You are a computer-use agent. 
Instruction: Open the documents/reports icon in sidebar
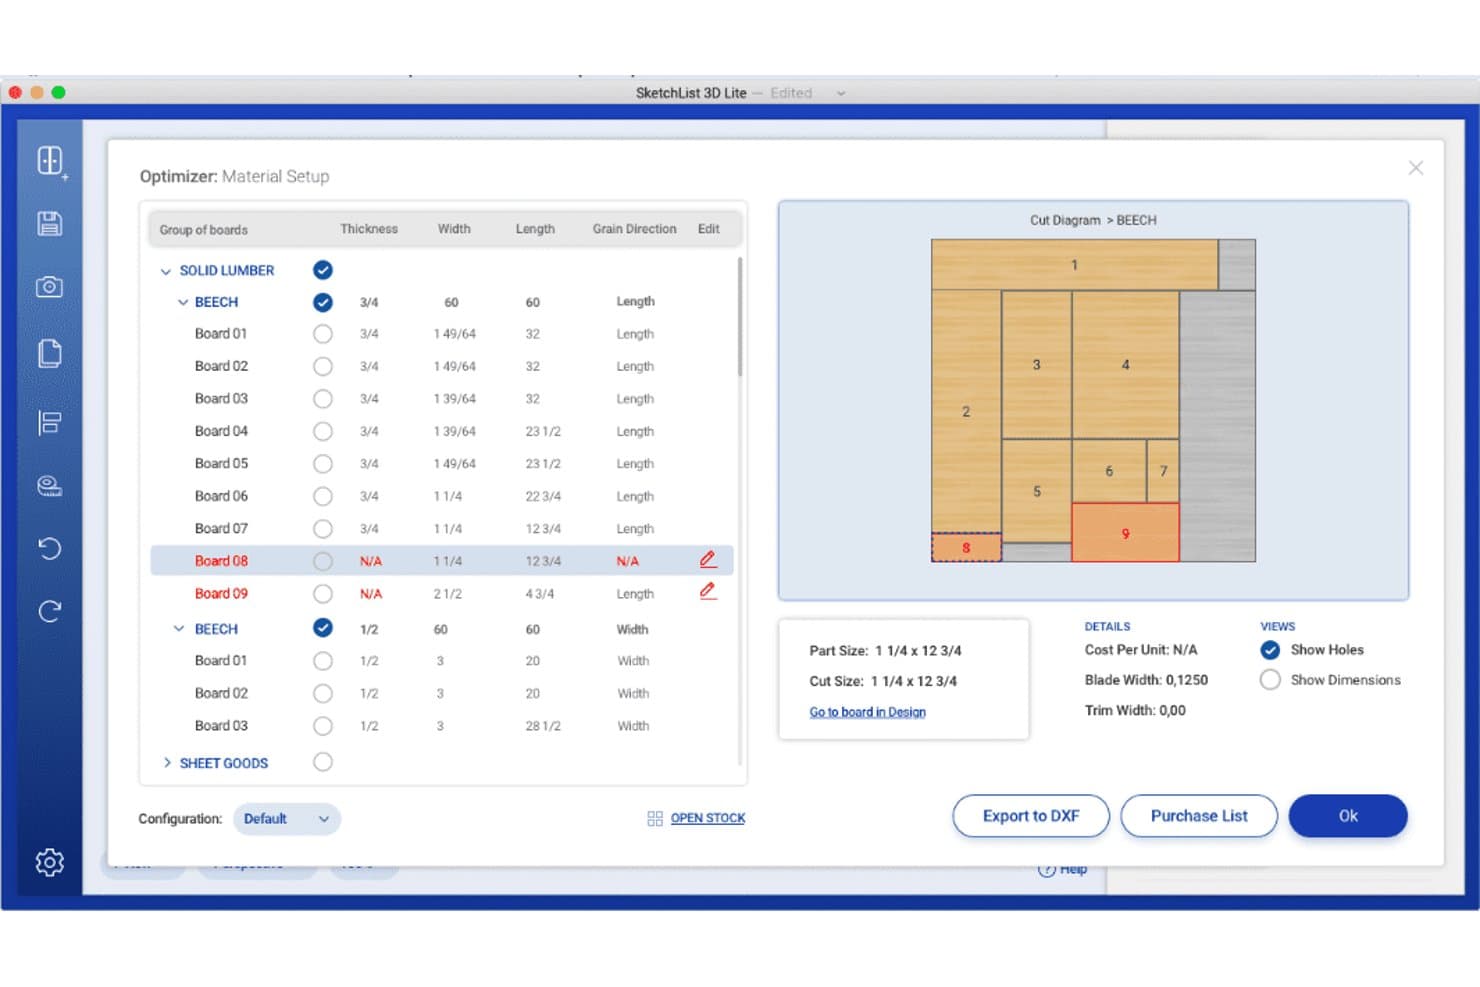coord(50,353)
